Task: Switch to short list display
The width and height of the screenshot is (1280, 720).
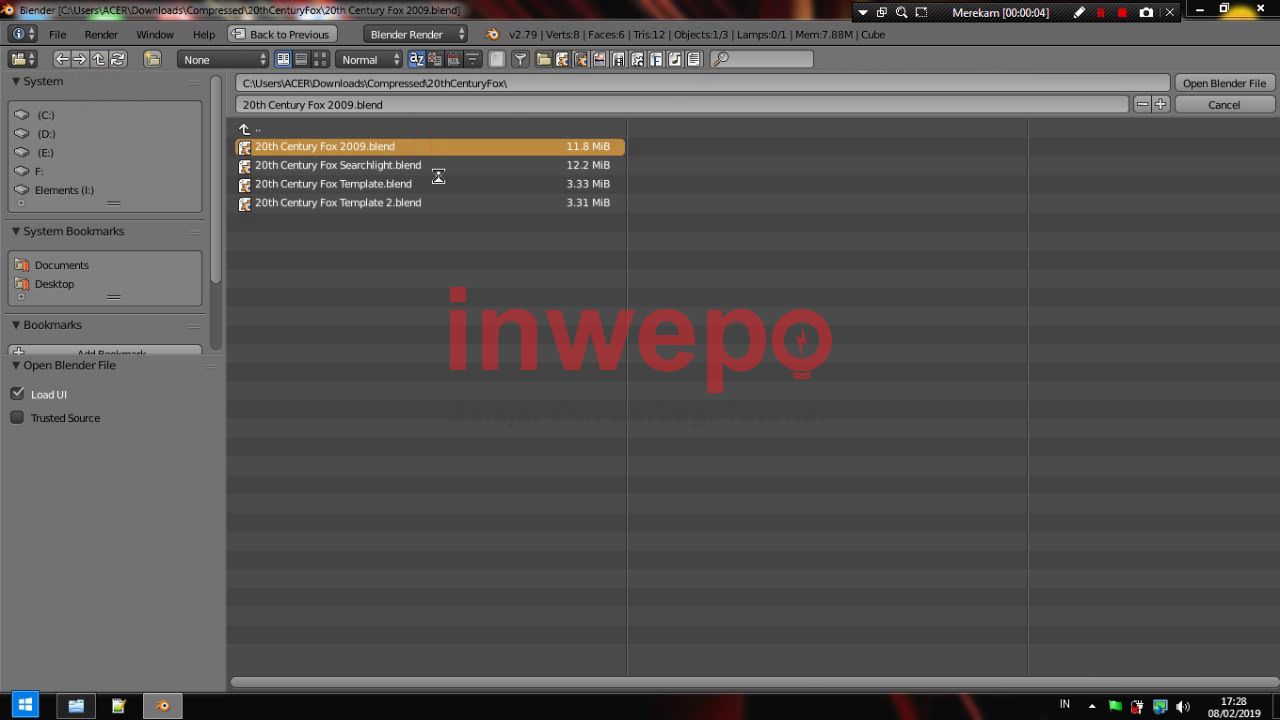Action: 283,59
